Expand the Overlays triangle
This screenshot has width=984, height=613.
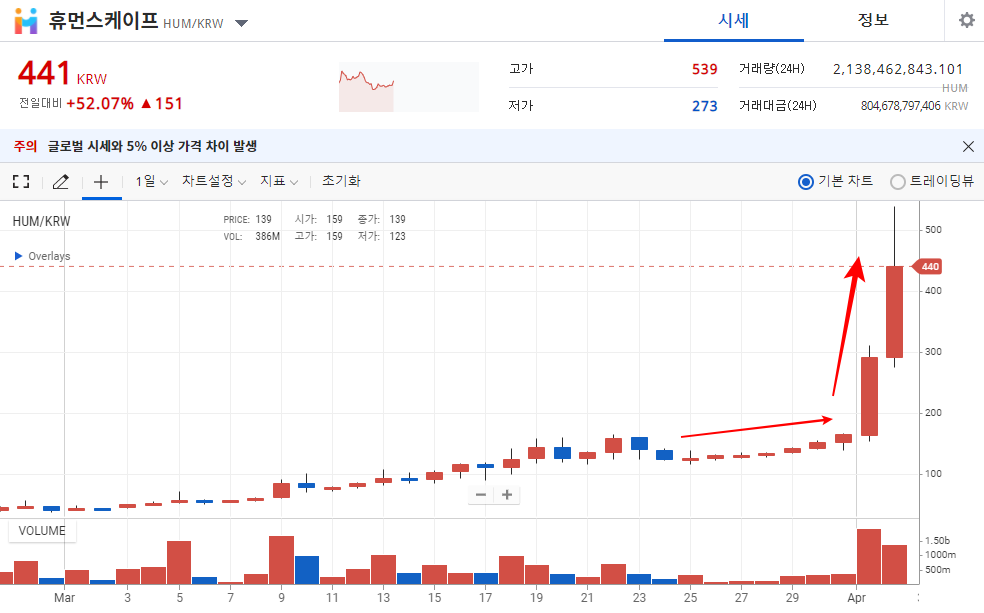[18, 256]
